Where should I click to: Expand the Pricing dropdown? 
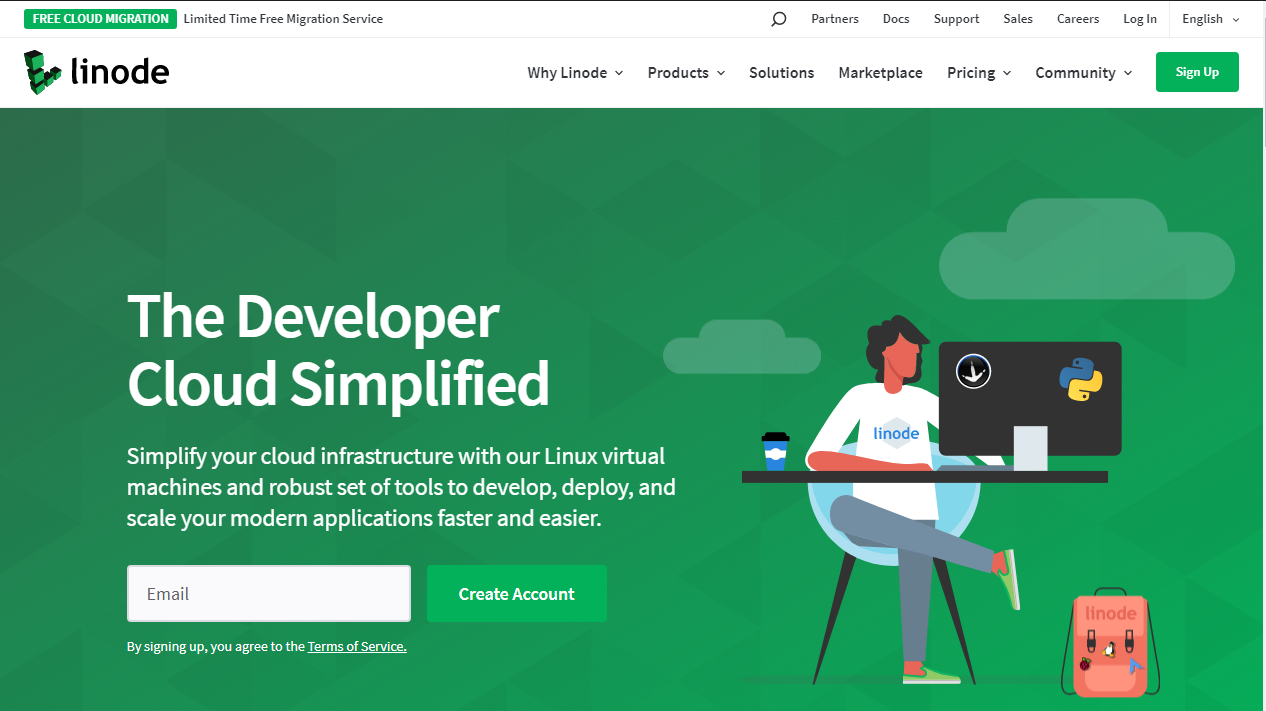click(x=979, y=73)
